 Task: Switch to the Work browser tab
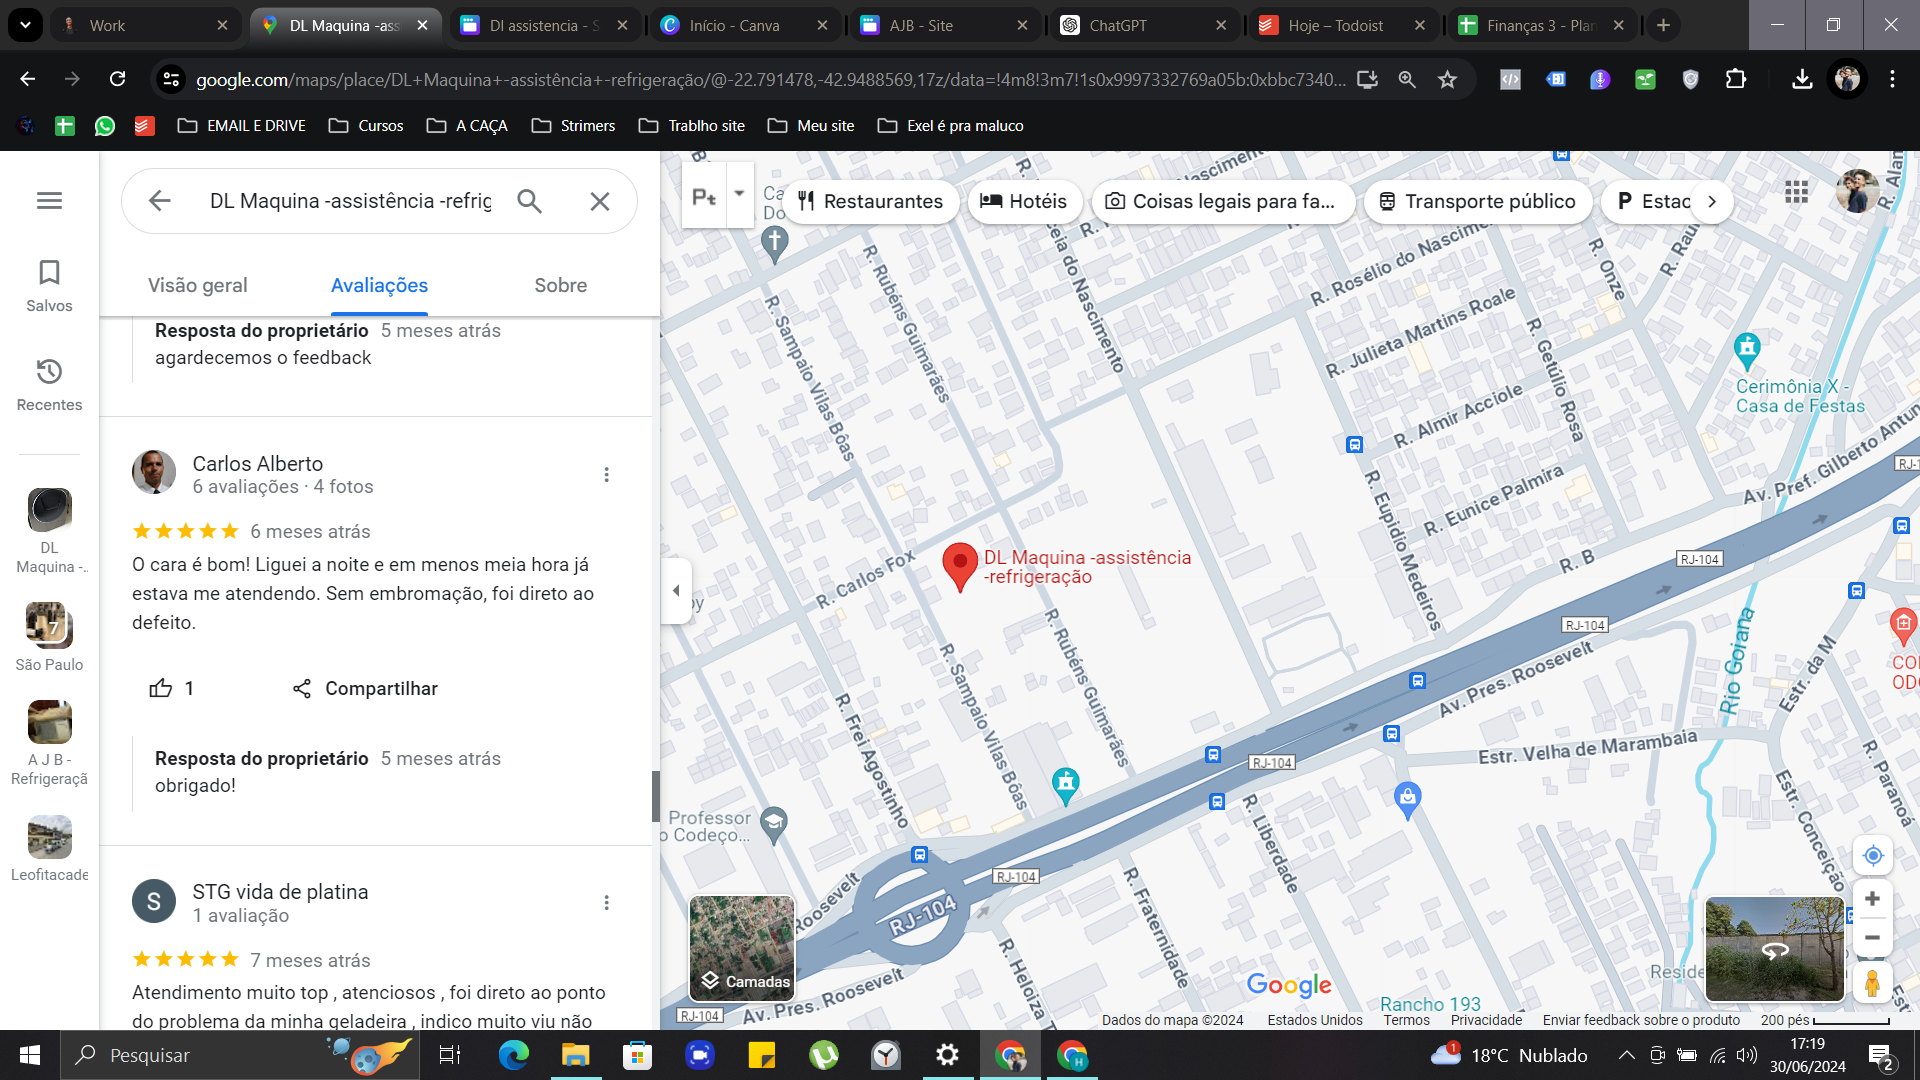click(144, 25)
